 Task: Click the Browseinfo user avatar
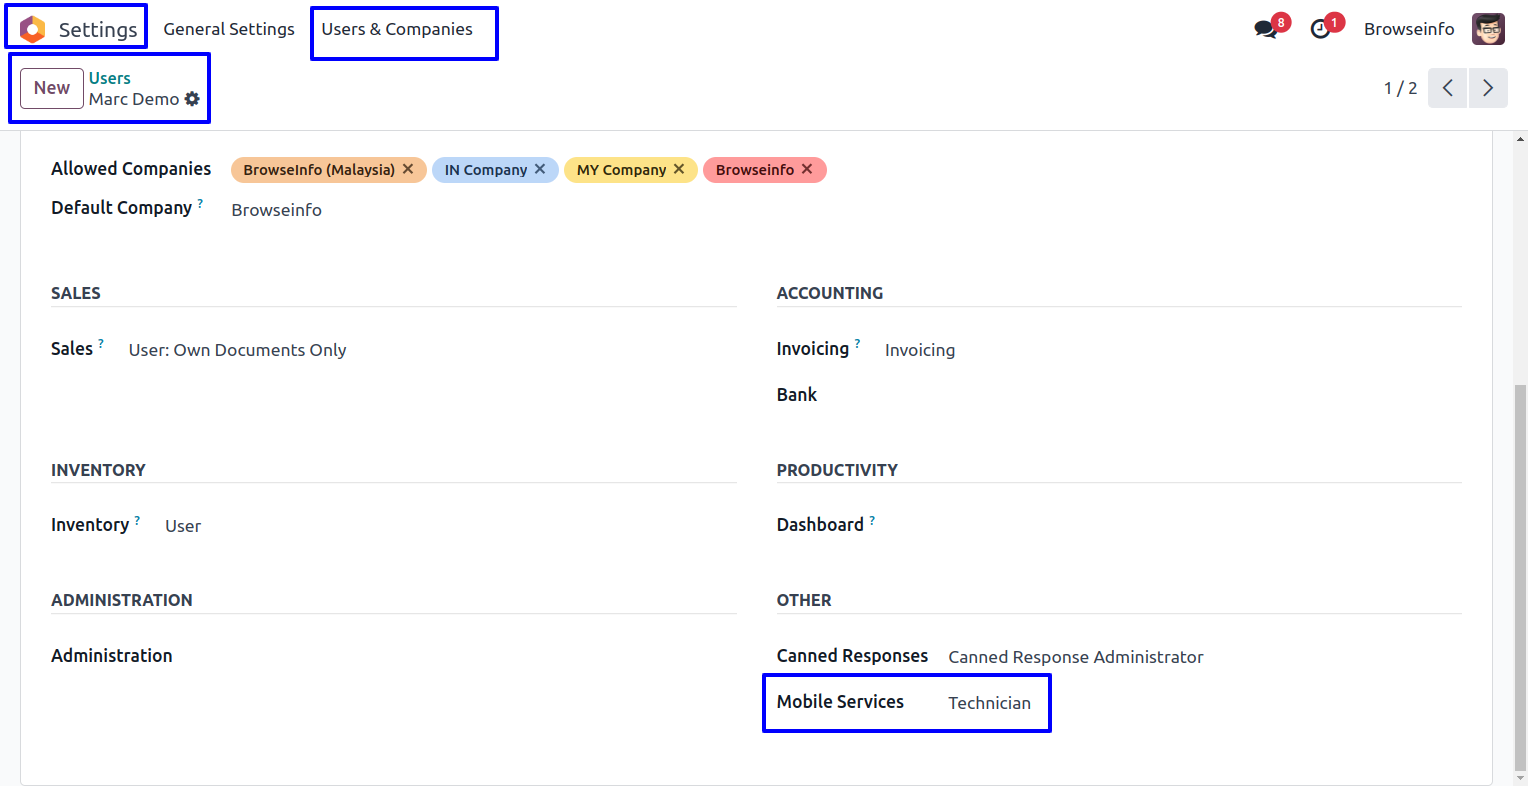[1488, 29]
